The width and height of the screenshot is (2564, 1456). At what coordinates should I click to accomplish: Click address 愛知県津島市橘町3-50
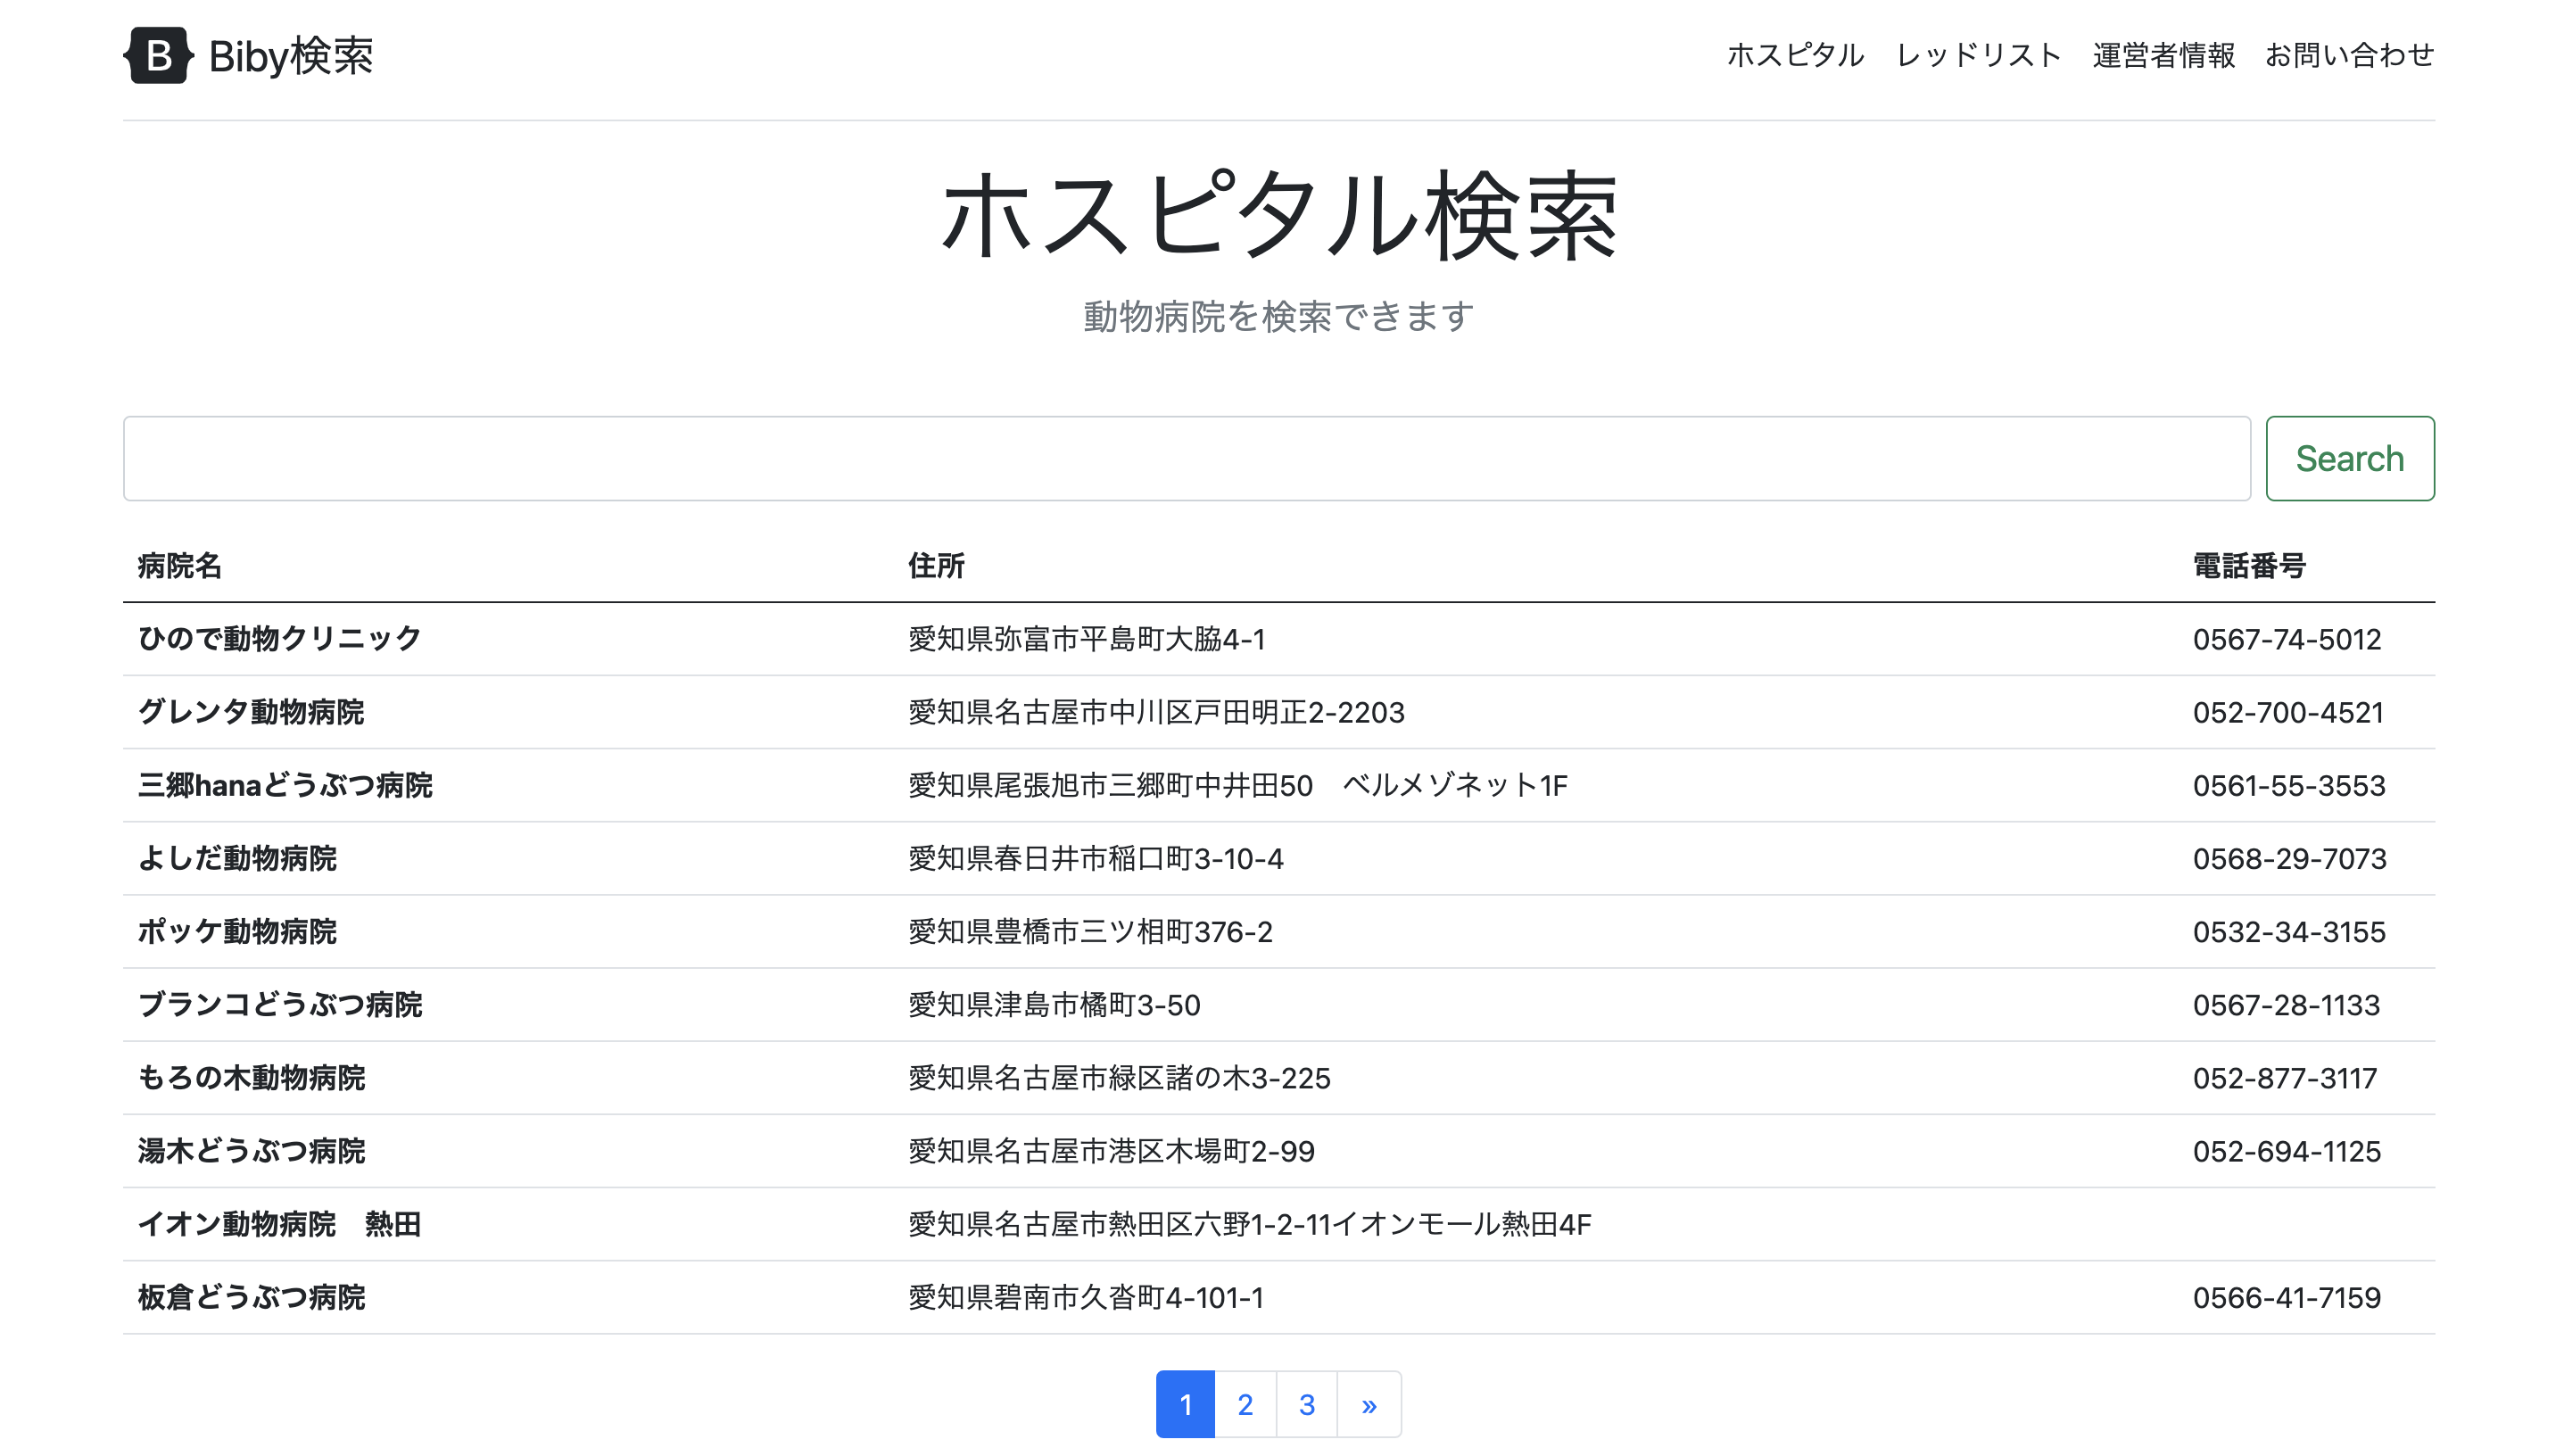tap(1054, 1004)
